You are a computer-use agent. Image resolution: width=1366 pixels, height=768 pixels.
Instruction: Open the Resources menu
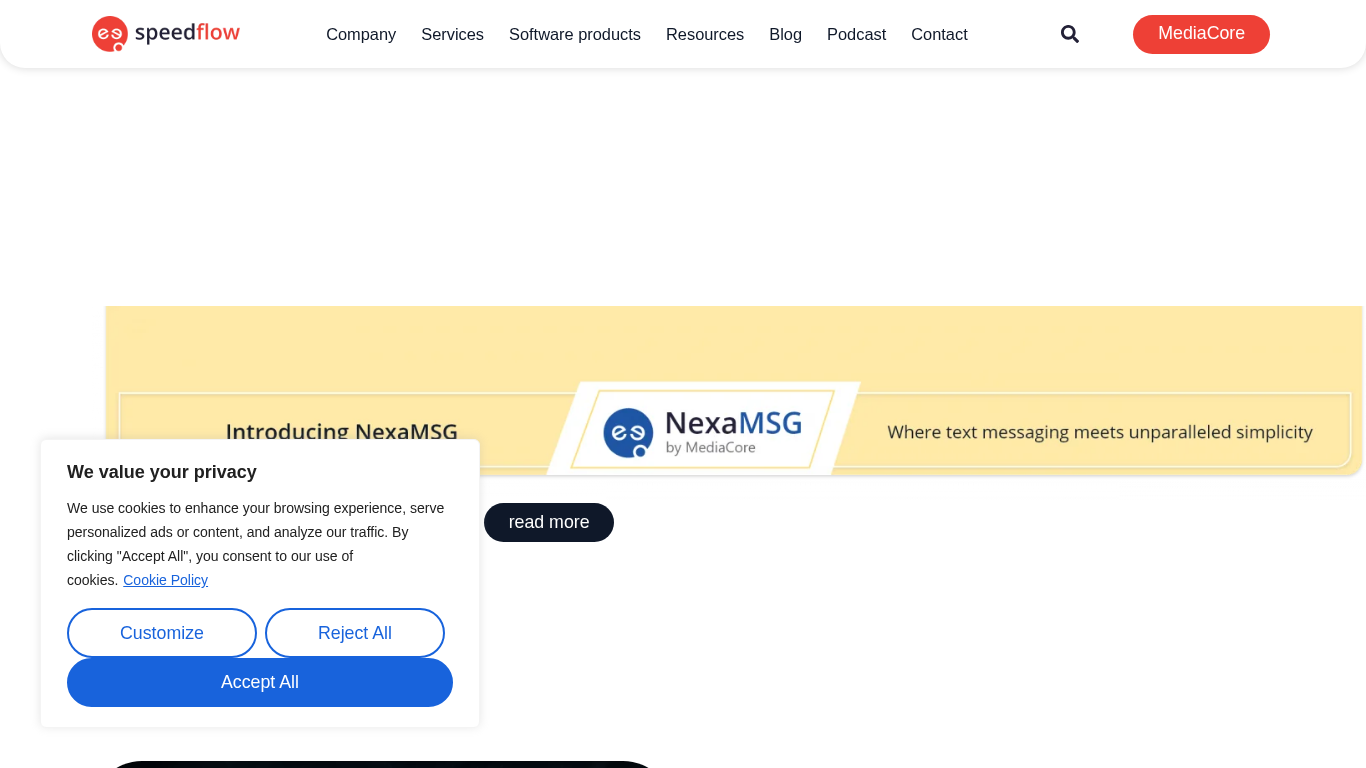coord(705,34)
